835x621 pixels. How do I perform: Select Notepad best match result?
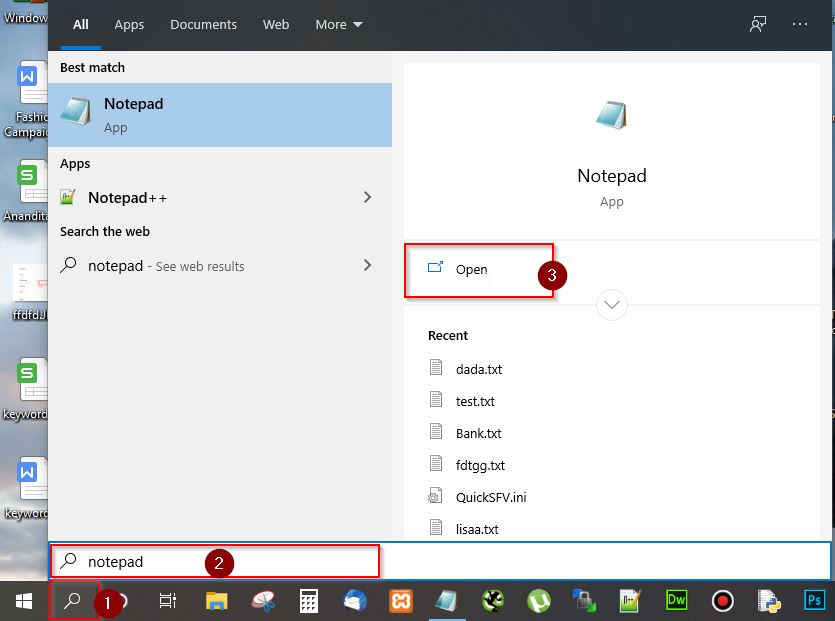tap(220, 115)
